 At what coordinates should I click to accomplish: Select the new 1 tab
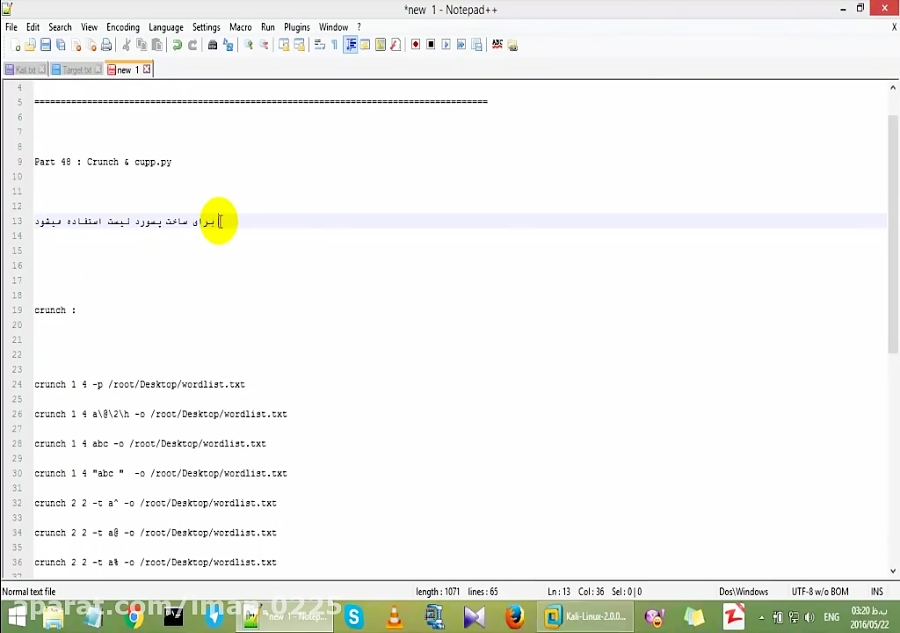pos(127,69)
